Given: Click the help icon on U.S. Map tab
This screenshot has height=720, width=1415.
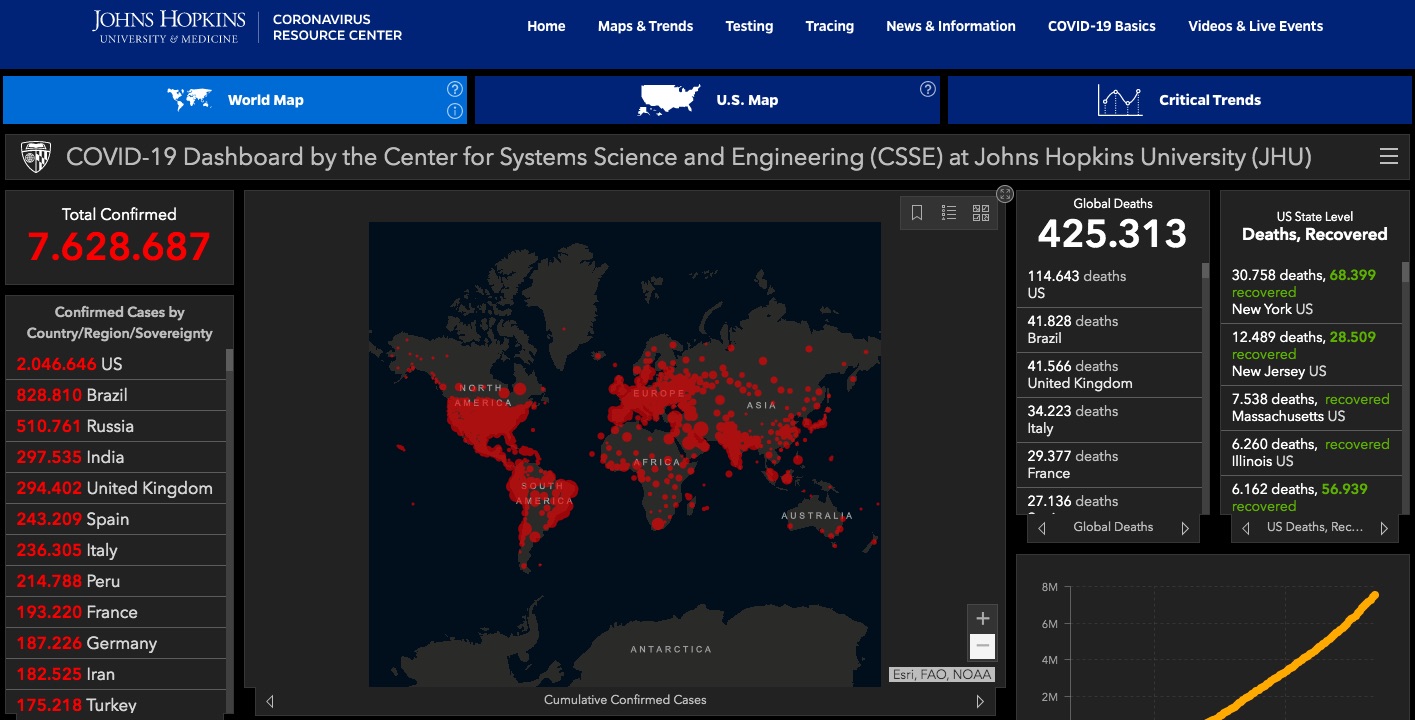Looking at the screenshot, I should pos(927,89).
